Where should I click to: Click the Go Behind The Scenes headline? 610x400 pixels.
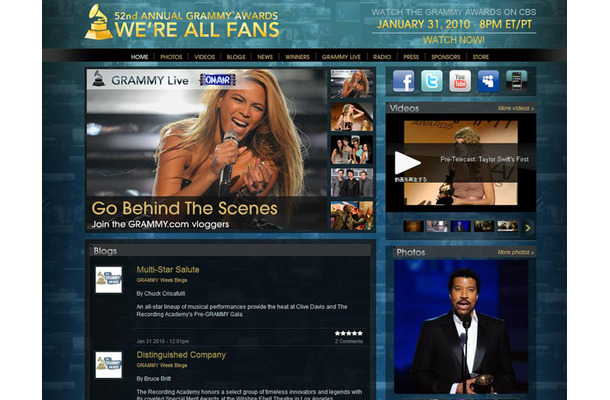coord(184,209)
